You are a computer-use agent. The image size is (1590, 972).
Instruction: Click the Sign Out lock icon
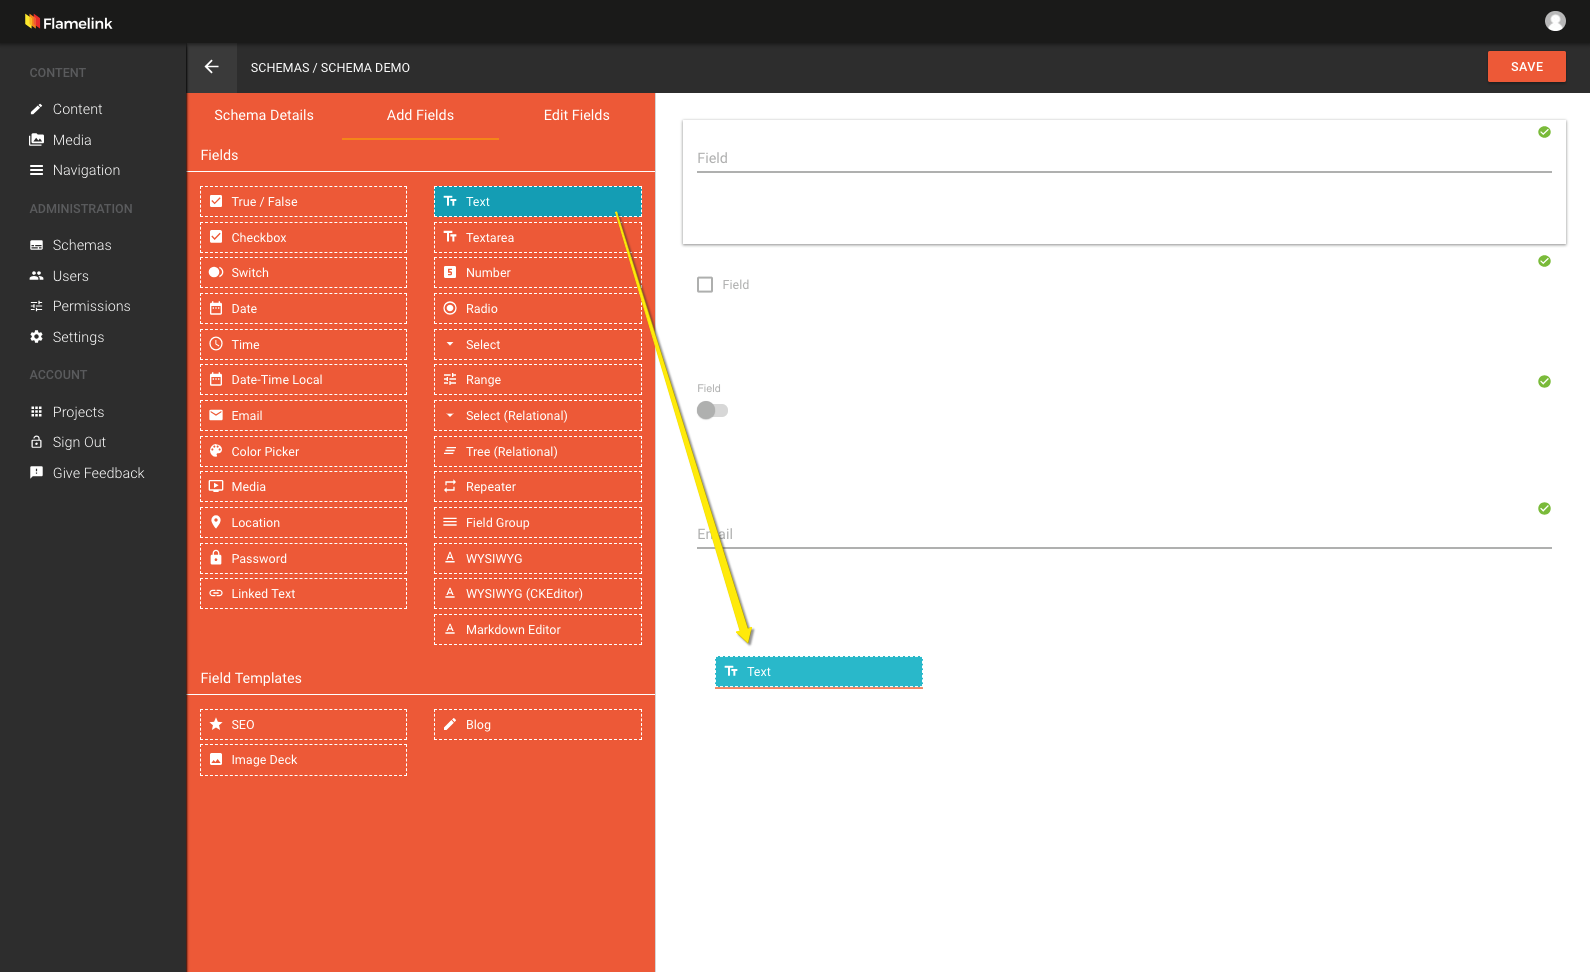click(x=36, y=442)
